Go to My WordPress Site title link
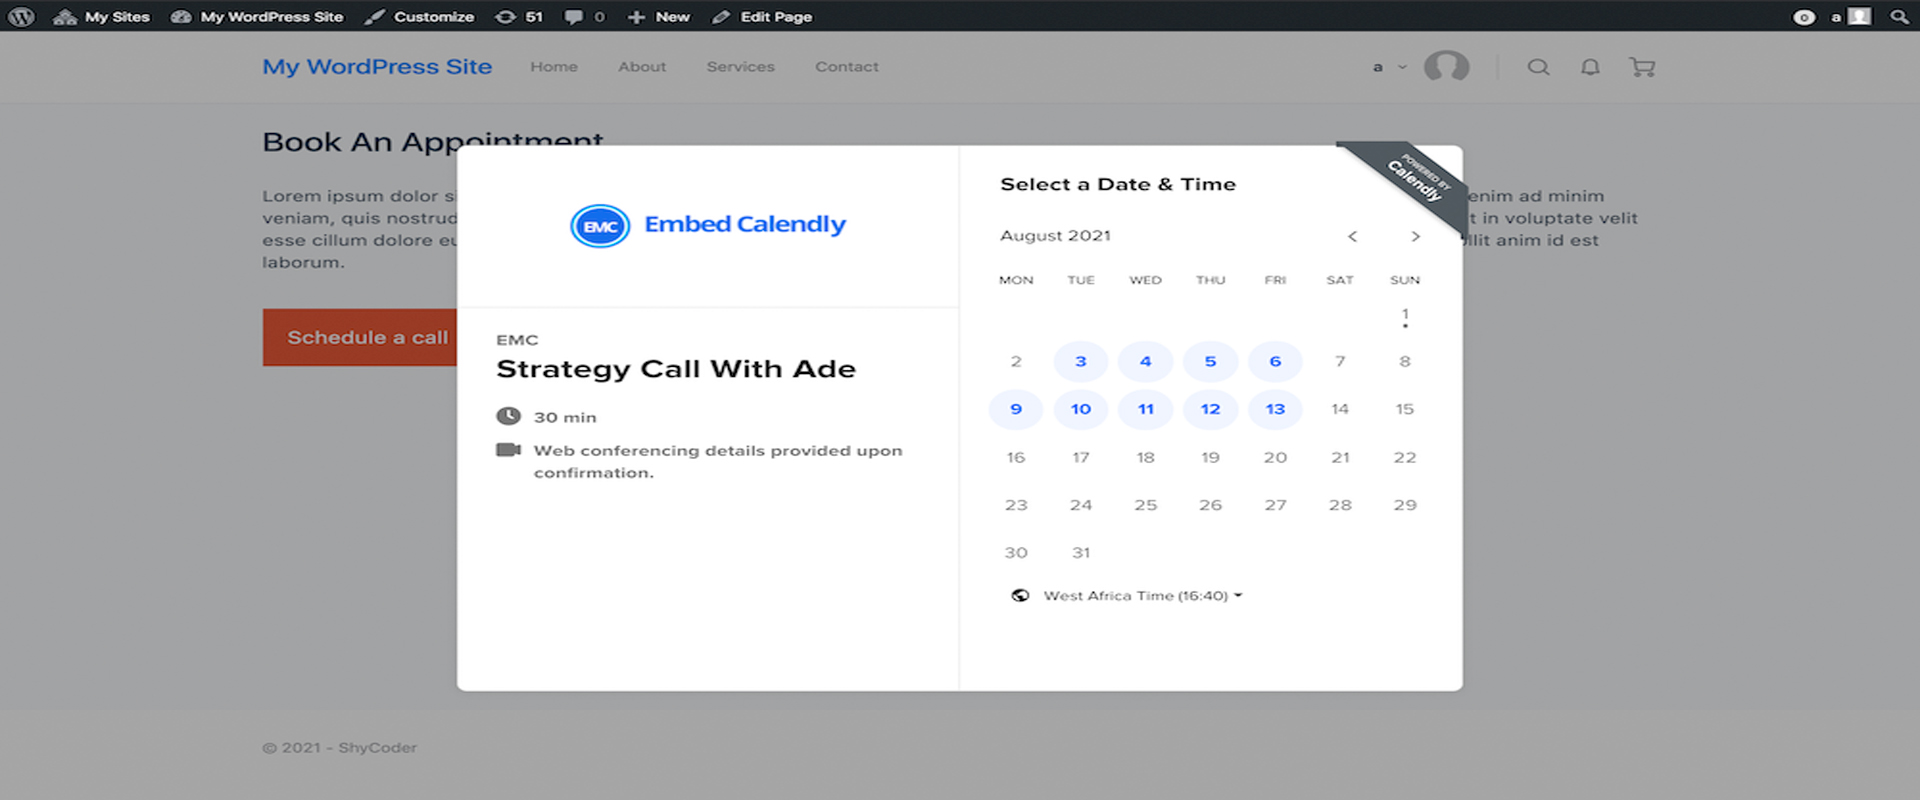The height and width of the screenshot is (800, 1920). click(x=377, y=66)
